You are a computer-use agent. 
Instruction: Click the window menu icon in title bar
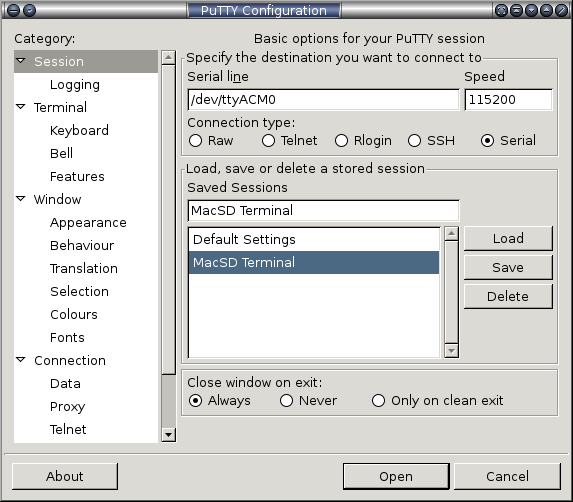click(x=13, y=10)
